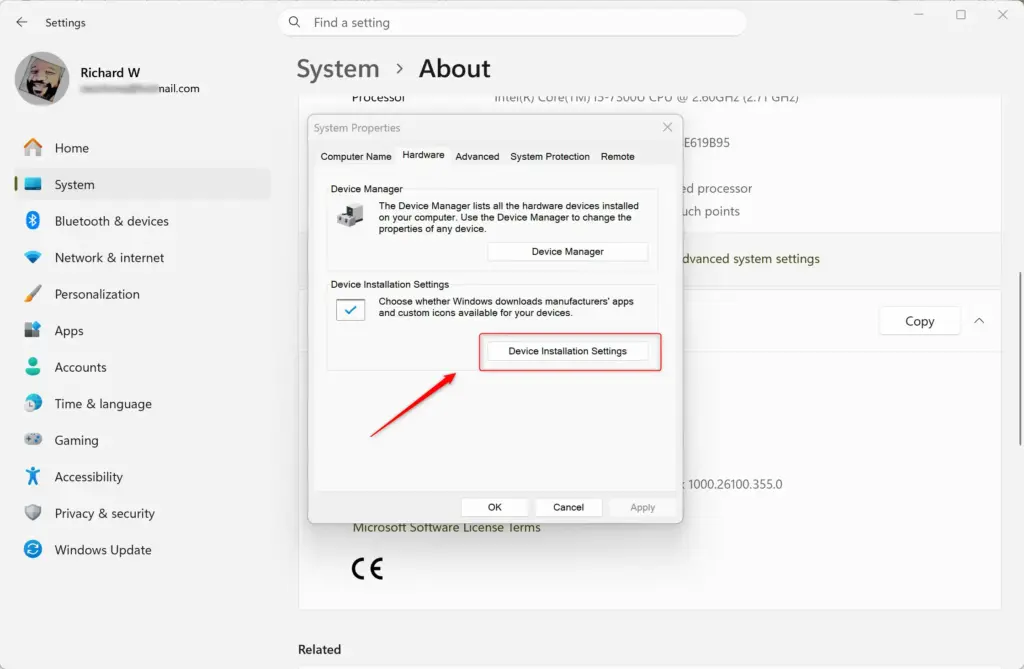
Task: Click the back arrow in Settings
Action: click(x=22, y=22)
